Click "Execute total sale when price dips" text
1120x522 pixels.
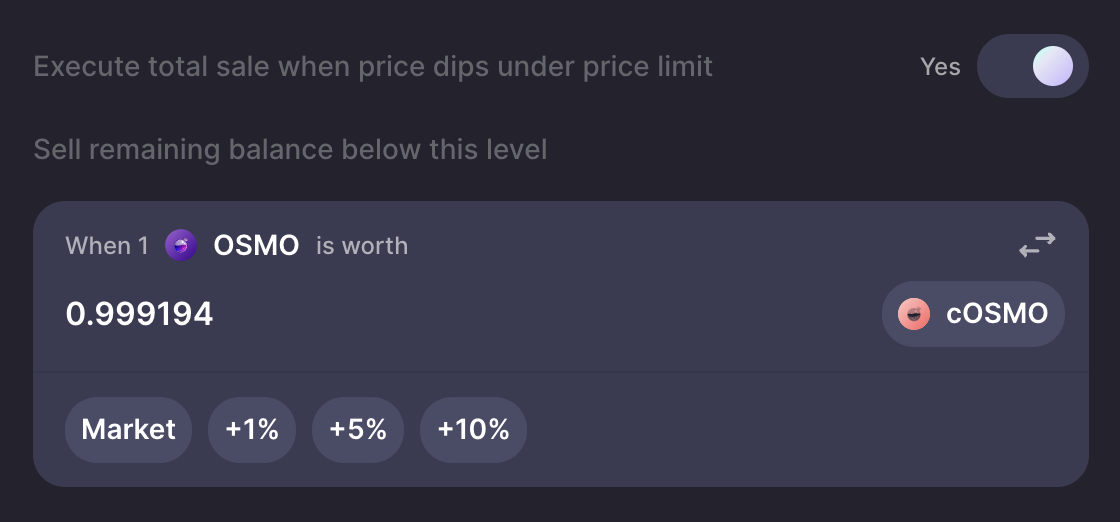[261, 67]
